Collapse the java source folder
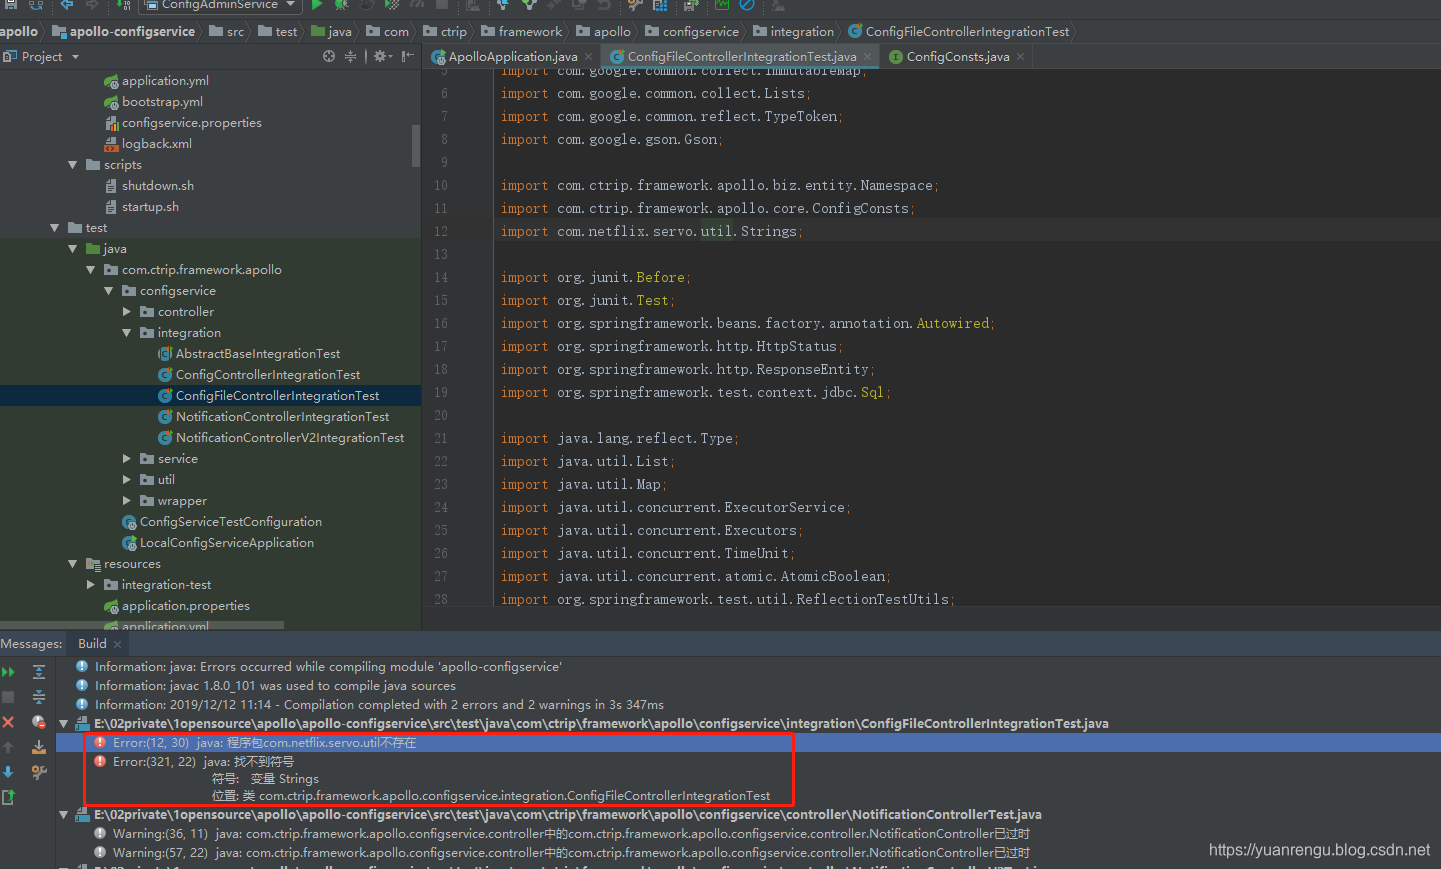The height and width of the screenshot is (869, 1441). point(73,249)
